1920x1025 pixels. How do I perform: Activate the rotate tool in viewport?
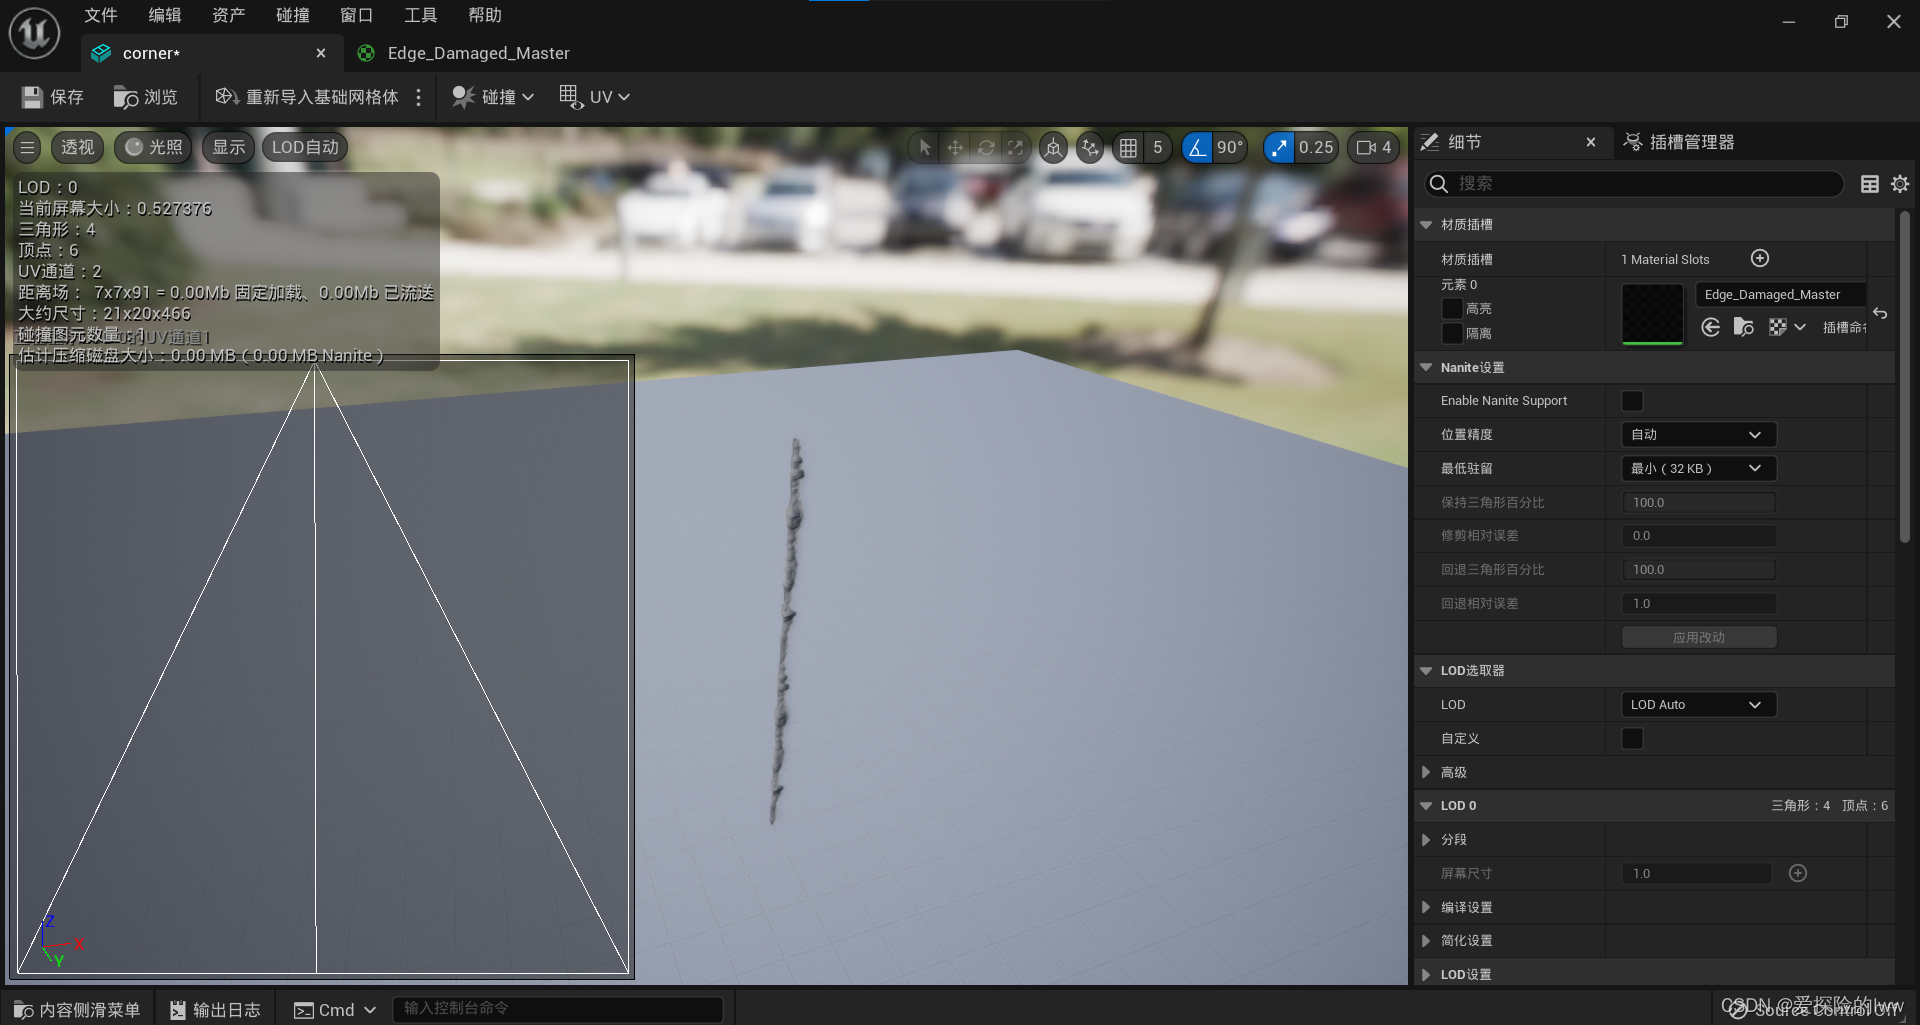tap(986, 148)
